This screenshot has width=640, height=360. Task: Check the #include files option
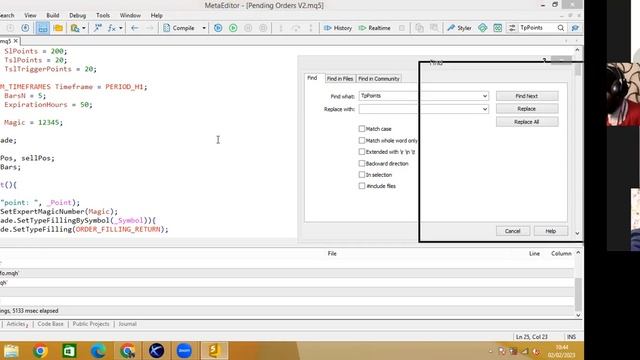coord(362,186)
